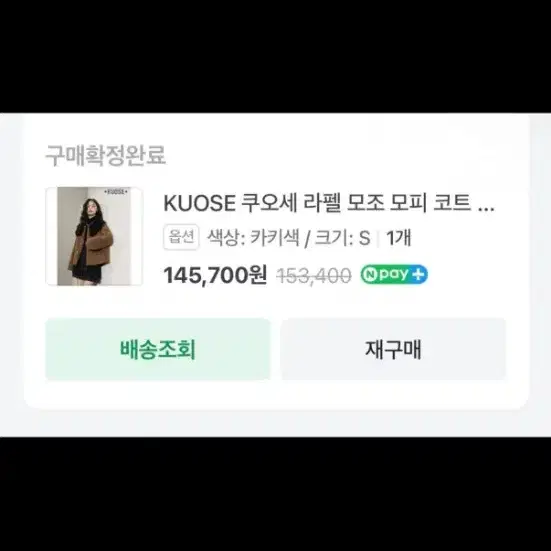Viewport: 551px width, 551px height.
Task: Click the KUOSE logo on the thumbnail
Action: click(x=116, y=192)
